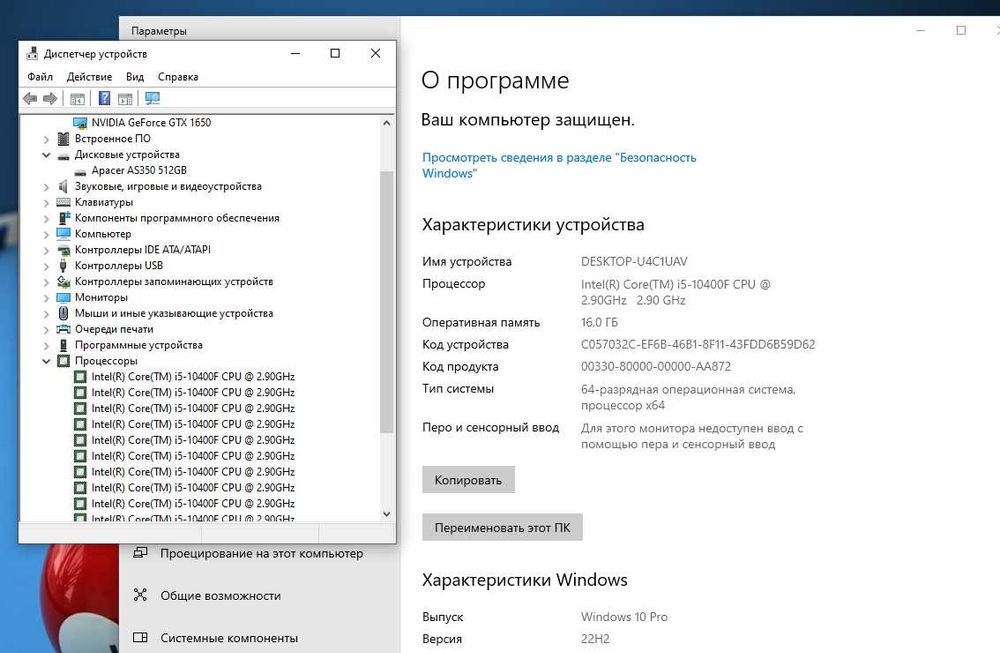Click the Мониторы display icon

click(63, 298)
